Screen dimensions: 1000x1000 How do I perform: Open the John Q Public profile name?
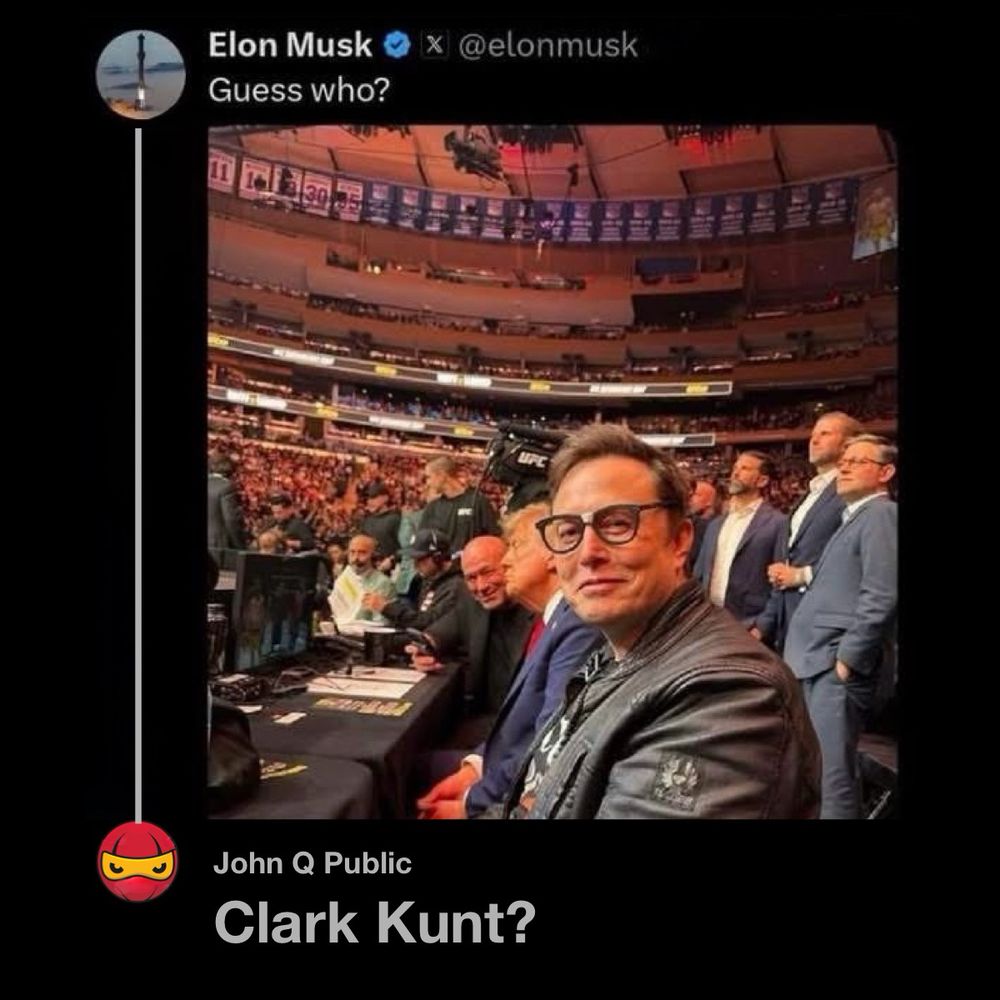point(312,864)
